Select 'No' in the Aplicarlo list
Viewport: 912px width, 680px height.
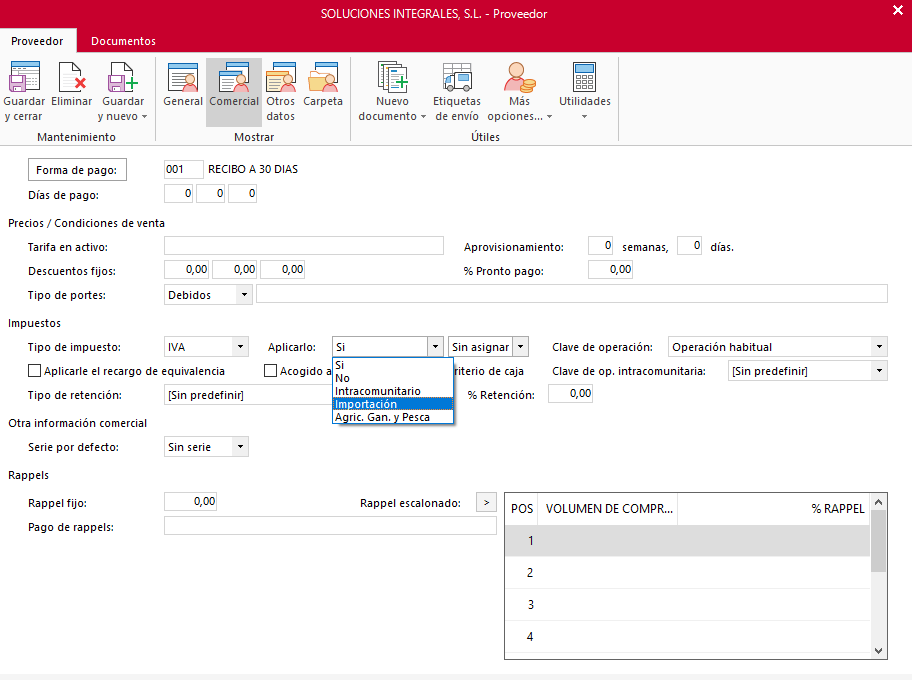tap(393, 378)
